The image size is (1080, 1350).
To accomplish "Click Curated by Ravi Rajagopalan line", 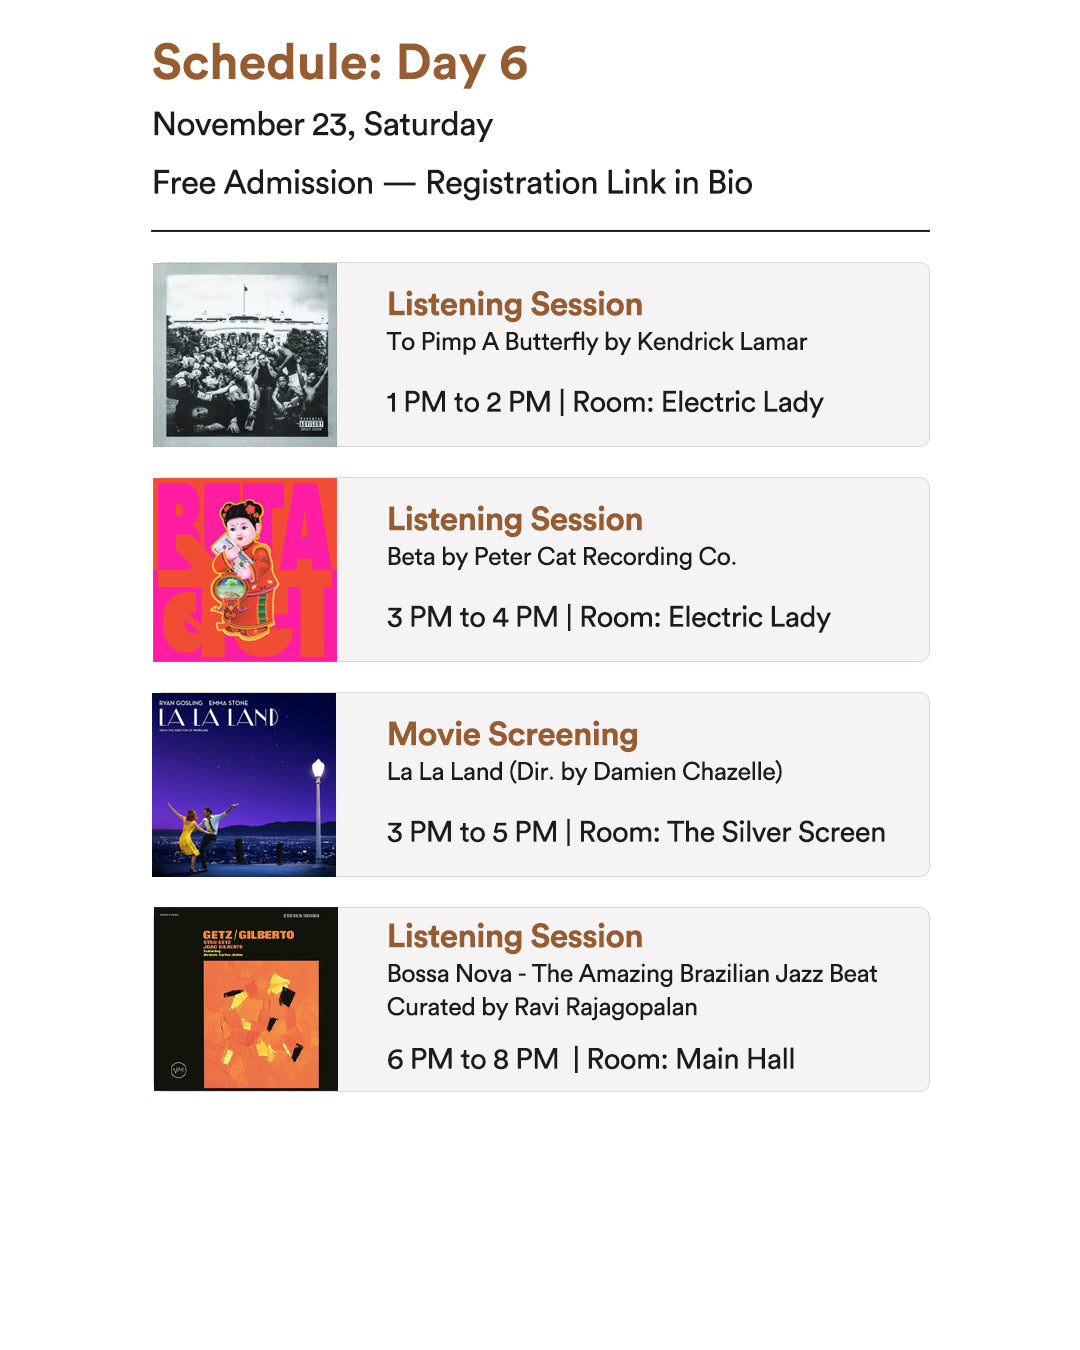I will pos(542,1007).
